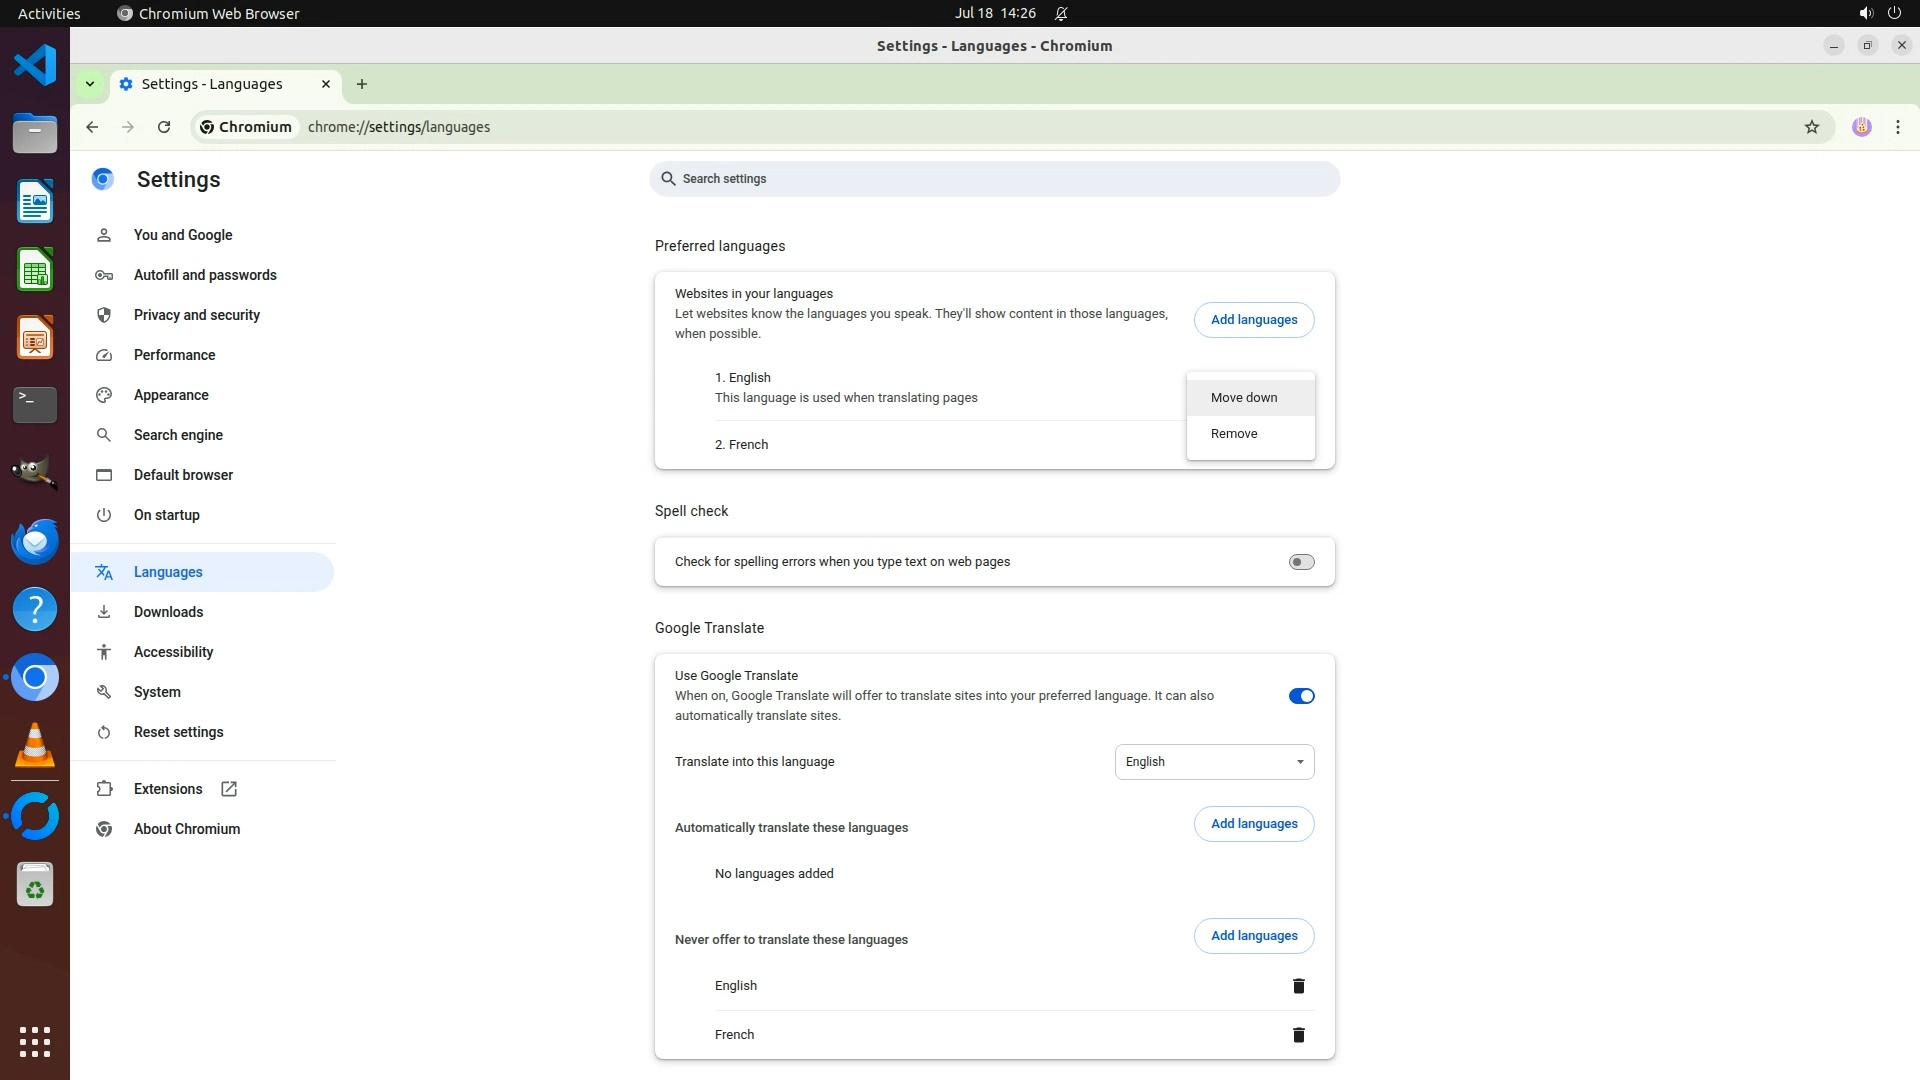The height and width of the screenshot is (1080, 1920).
Task: Open new tab with plus button
Action: coord(362,84)
